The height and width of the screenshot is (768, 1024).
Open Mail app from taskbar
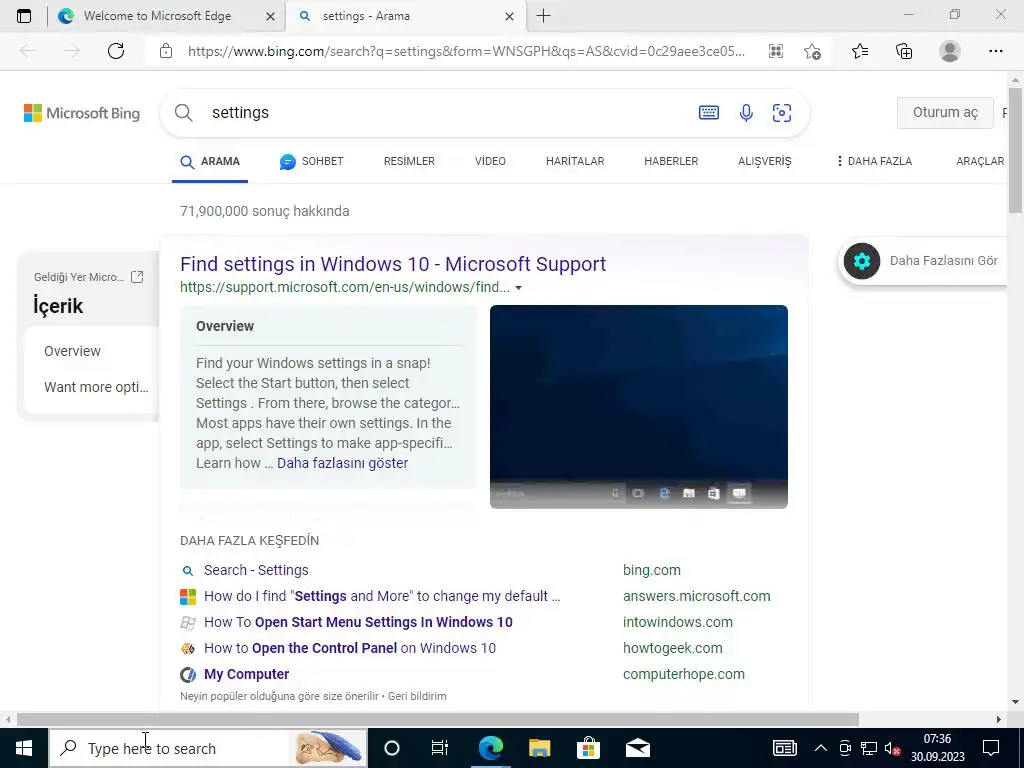tap(638, 748)
